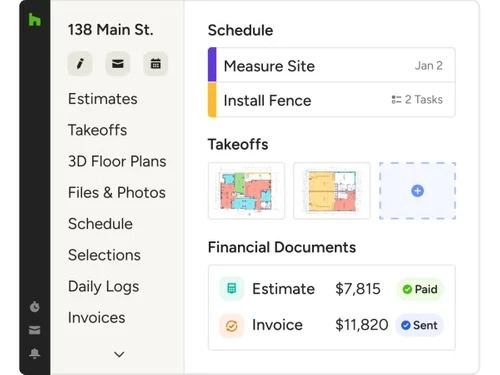This screenshot has height=375, width=500.
Task: Click the Financial Documents heading
Action: (282, 247)
